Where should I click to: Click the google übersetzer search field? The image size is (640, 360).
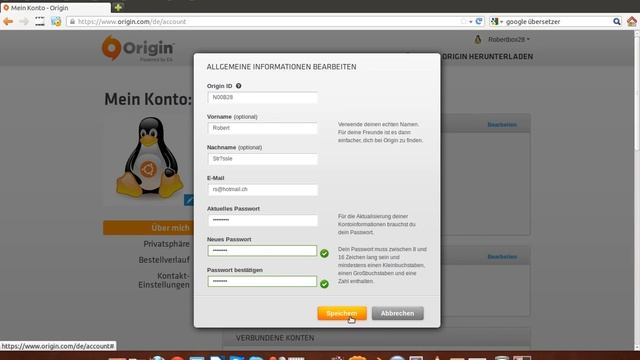point(557,22)
